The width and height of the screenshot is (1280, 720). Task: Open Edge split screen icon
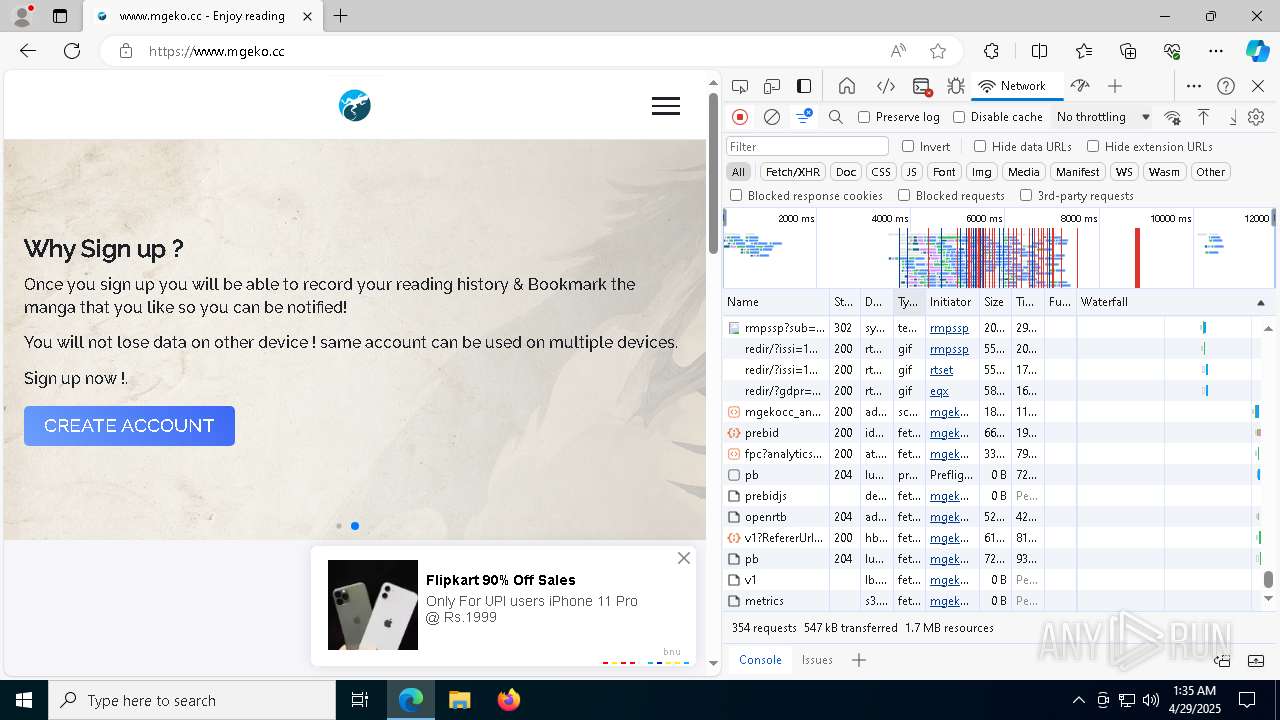pos(1039,51)
